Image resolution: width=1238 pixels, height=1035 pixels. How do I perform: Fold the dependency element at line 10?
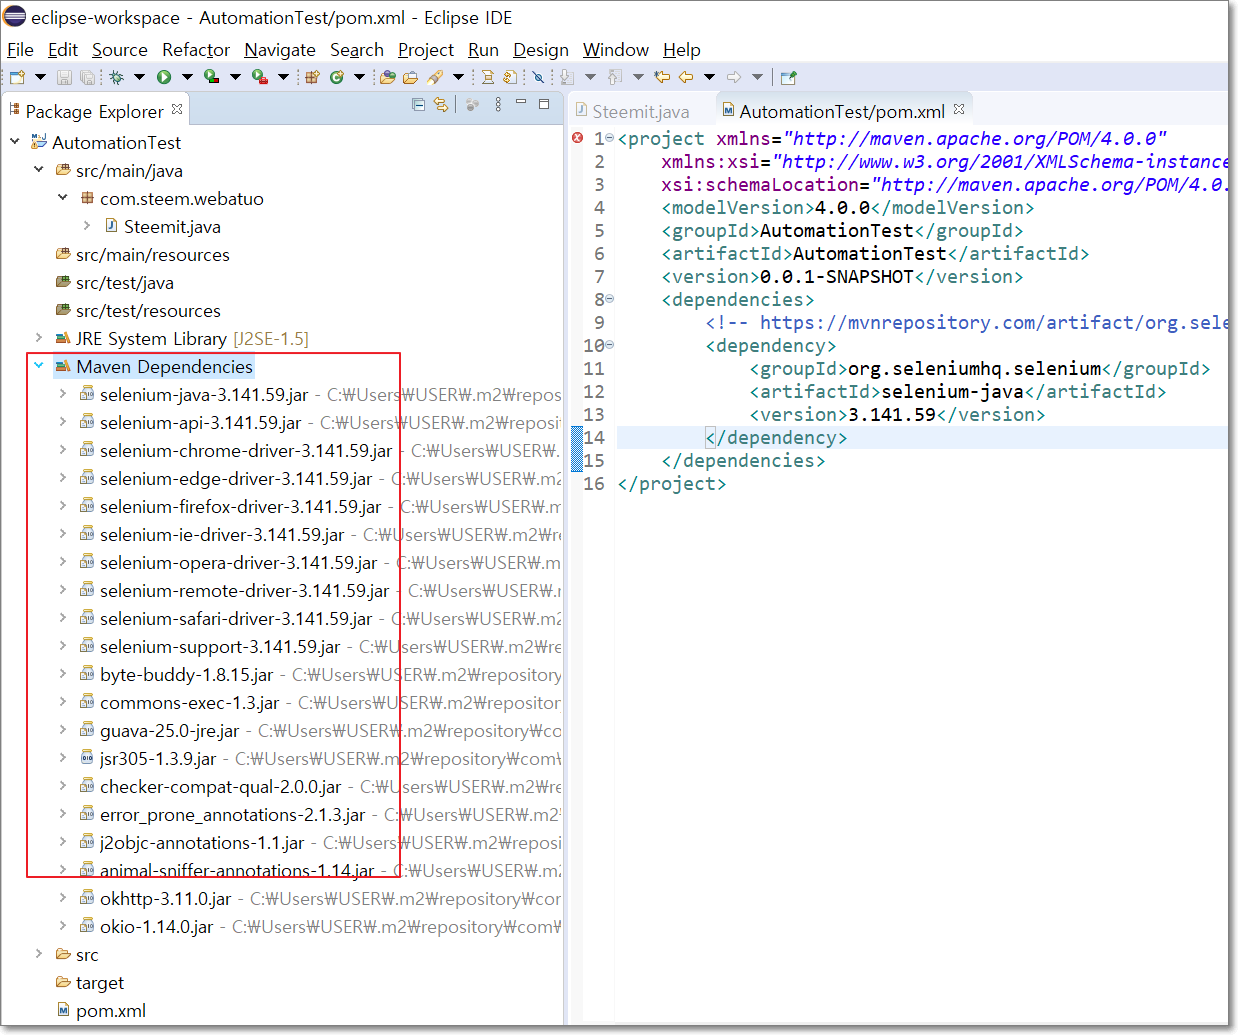tap(610, 345)
